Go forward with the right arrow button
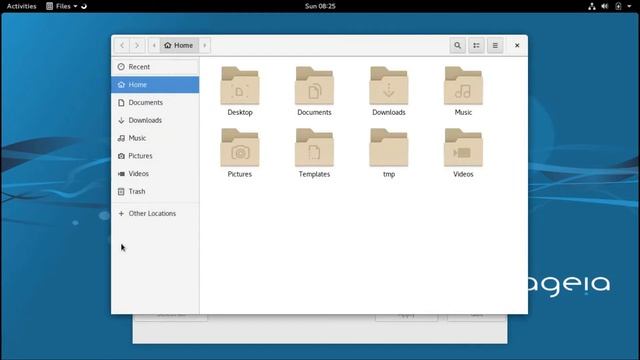This screenshot has height=360, width=640. (137, 45)
